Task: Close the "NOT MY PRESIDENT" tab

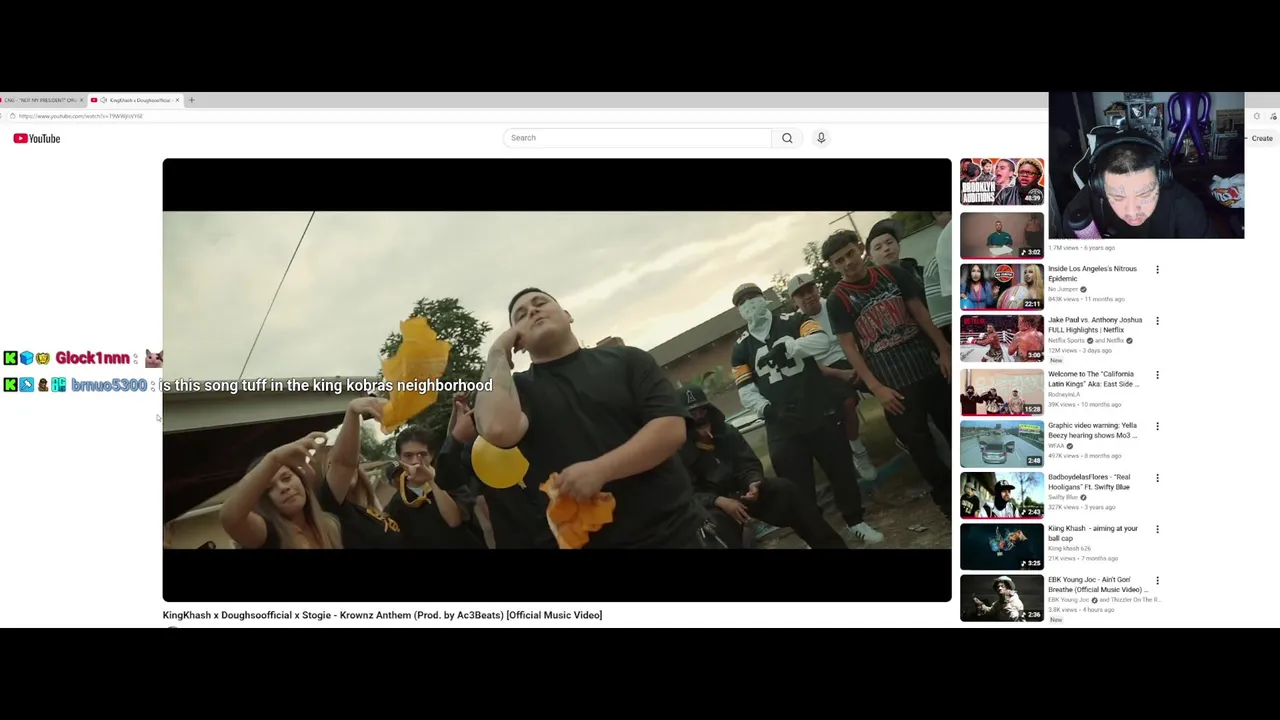Action: point(82,100)
